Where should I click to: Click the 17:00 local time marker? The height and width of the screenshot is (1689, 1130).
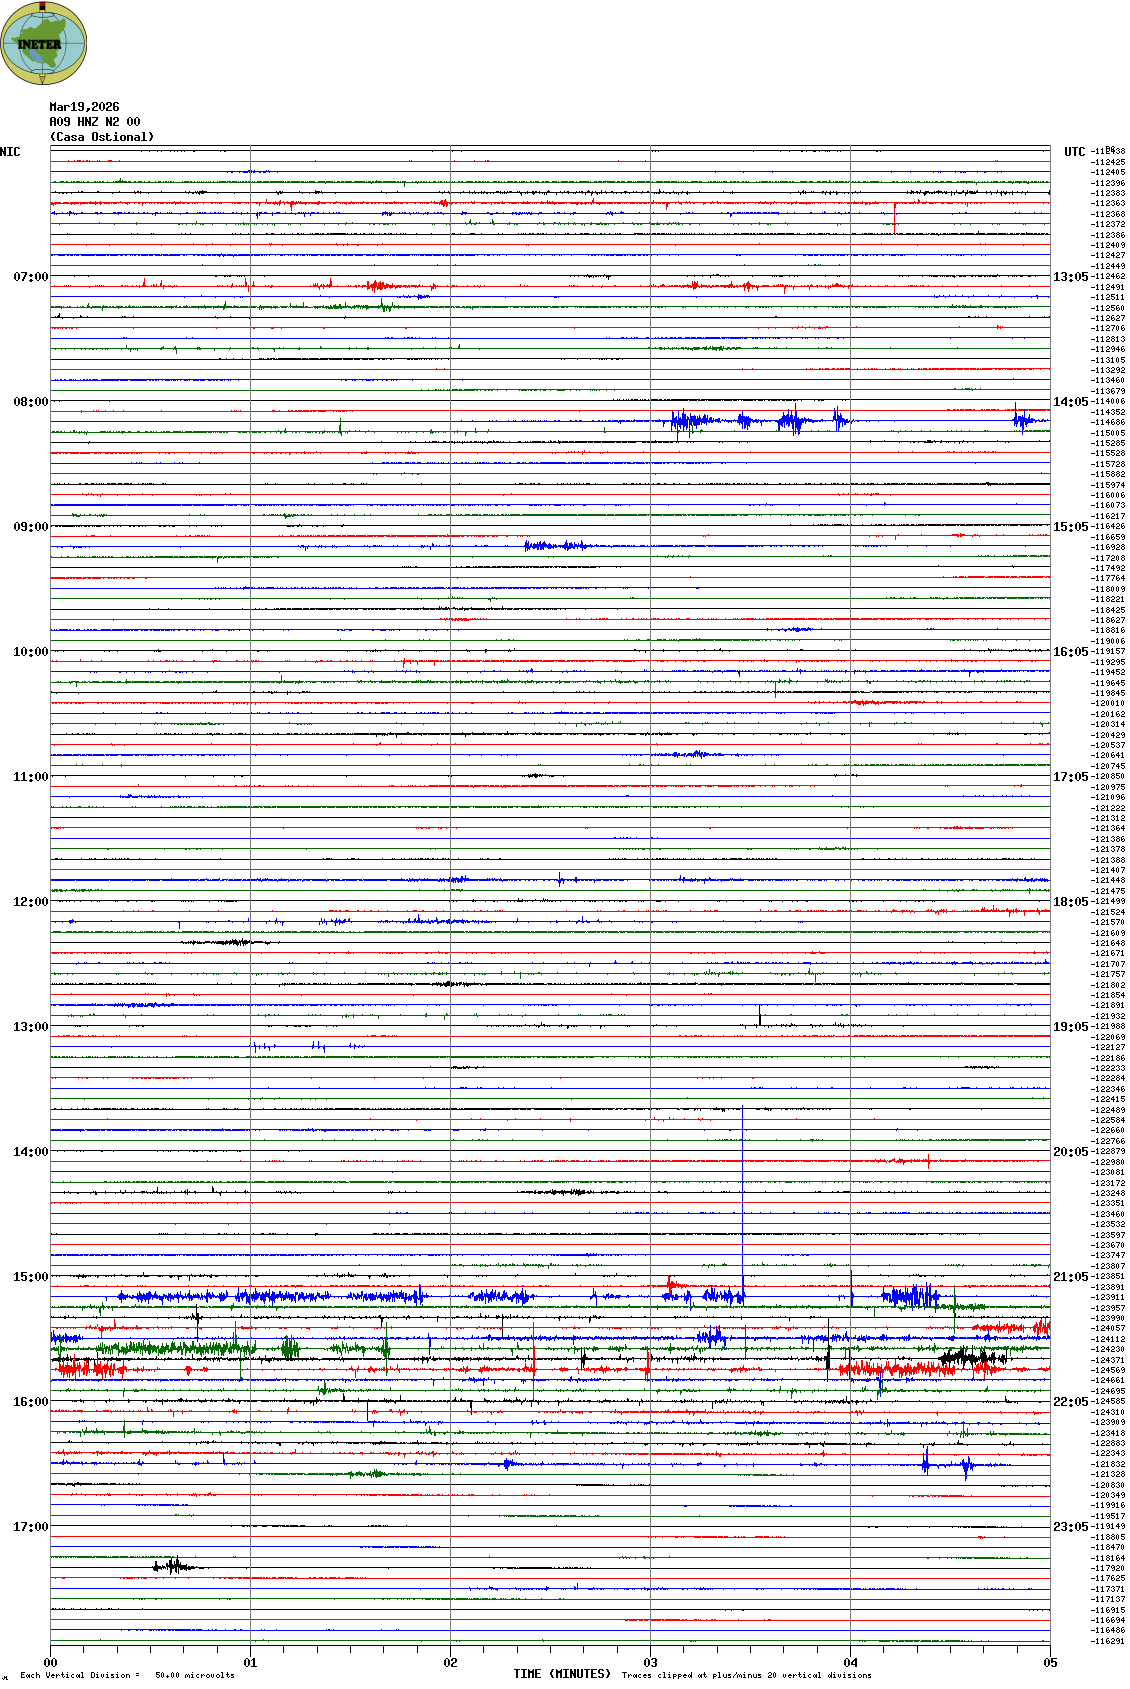pos(30,1527)
